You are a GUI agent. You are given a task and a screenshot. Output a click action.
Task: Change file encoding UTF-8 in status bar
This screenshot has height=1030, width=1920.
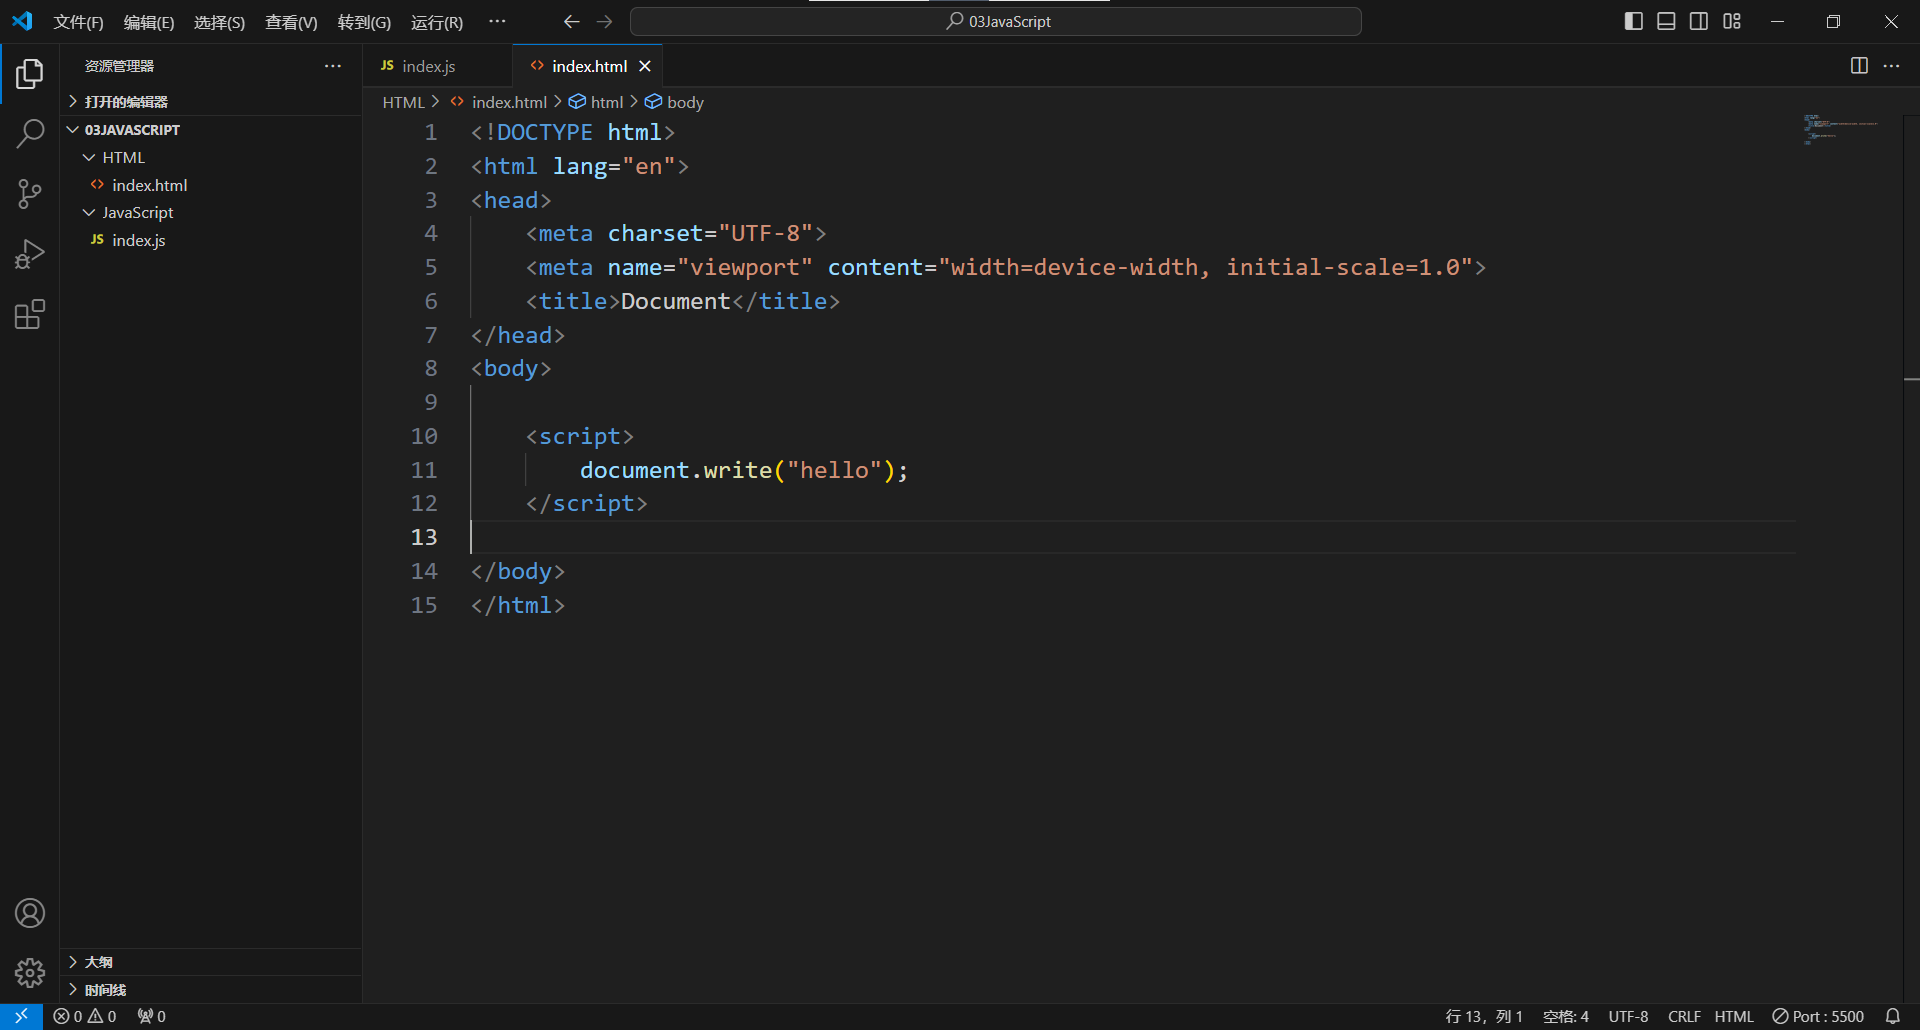pyautogui.click(x=1628, y=1016)
